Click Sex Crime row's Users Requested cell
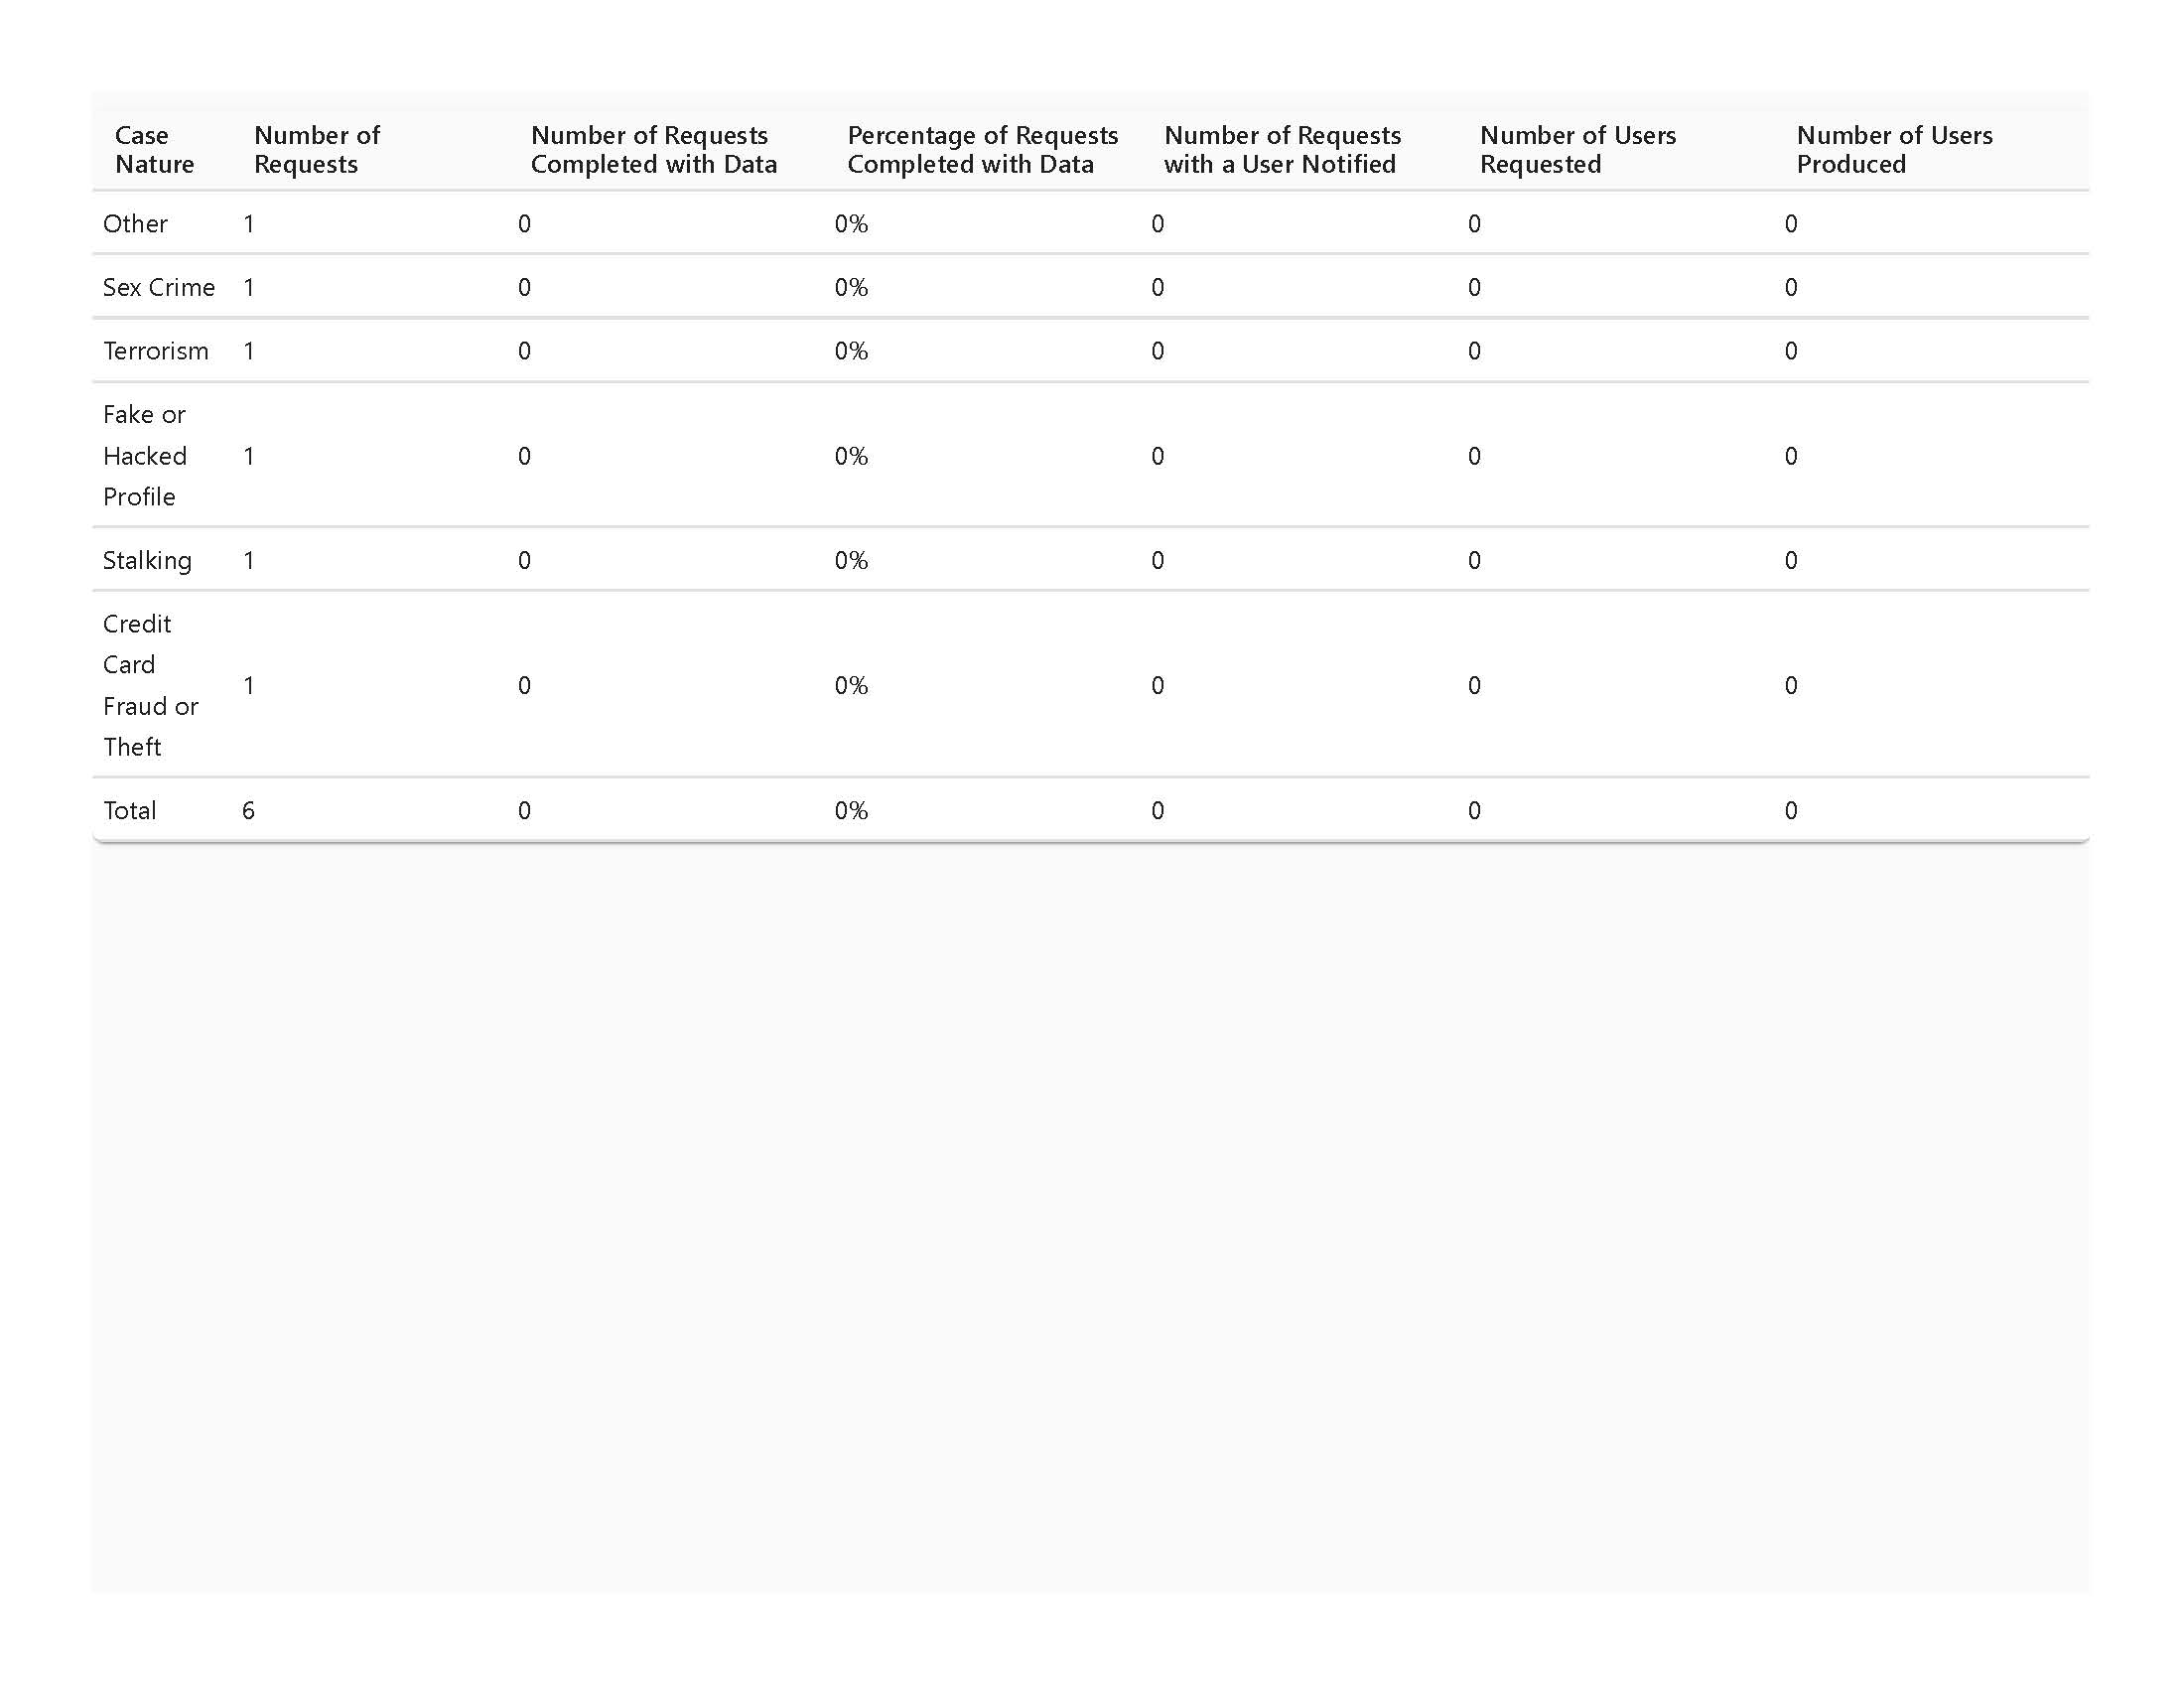This screenshot has height=1688, width=2184. (1474, 288)
